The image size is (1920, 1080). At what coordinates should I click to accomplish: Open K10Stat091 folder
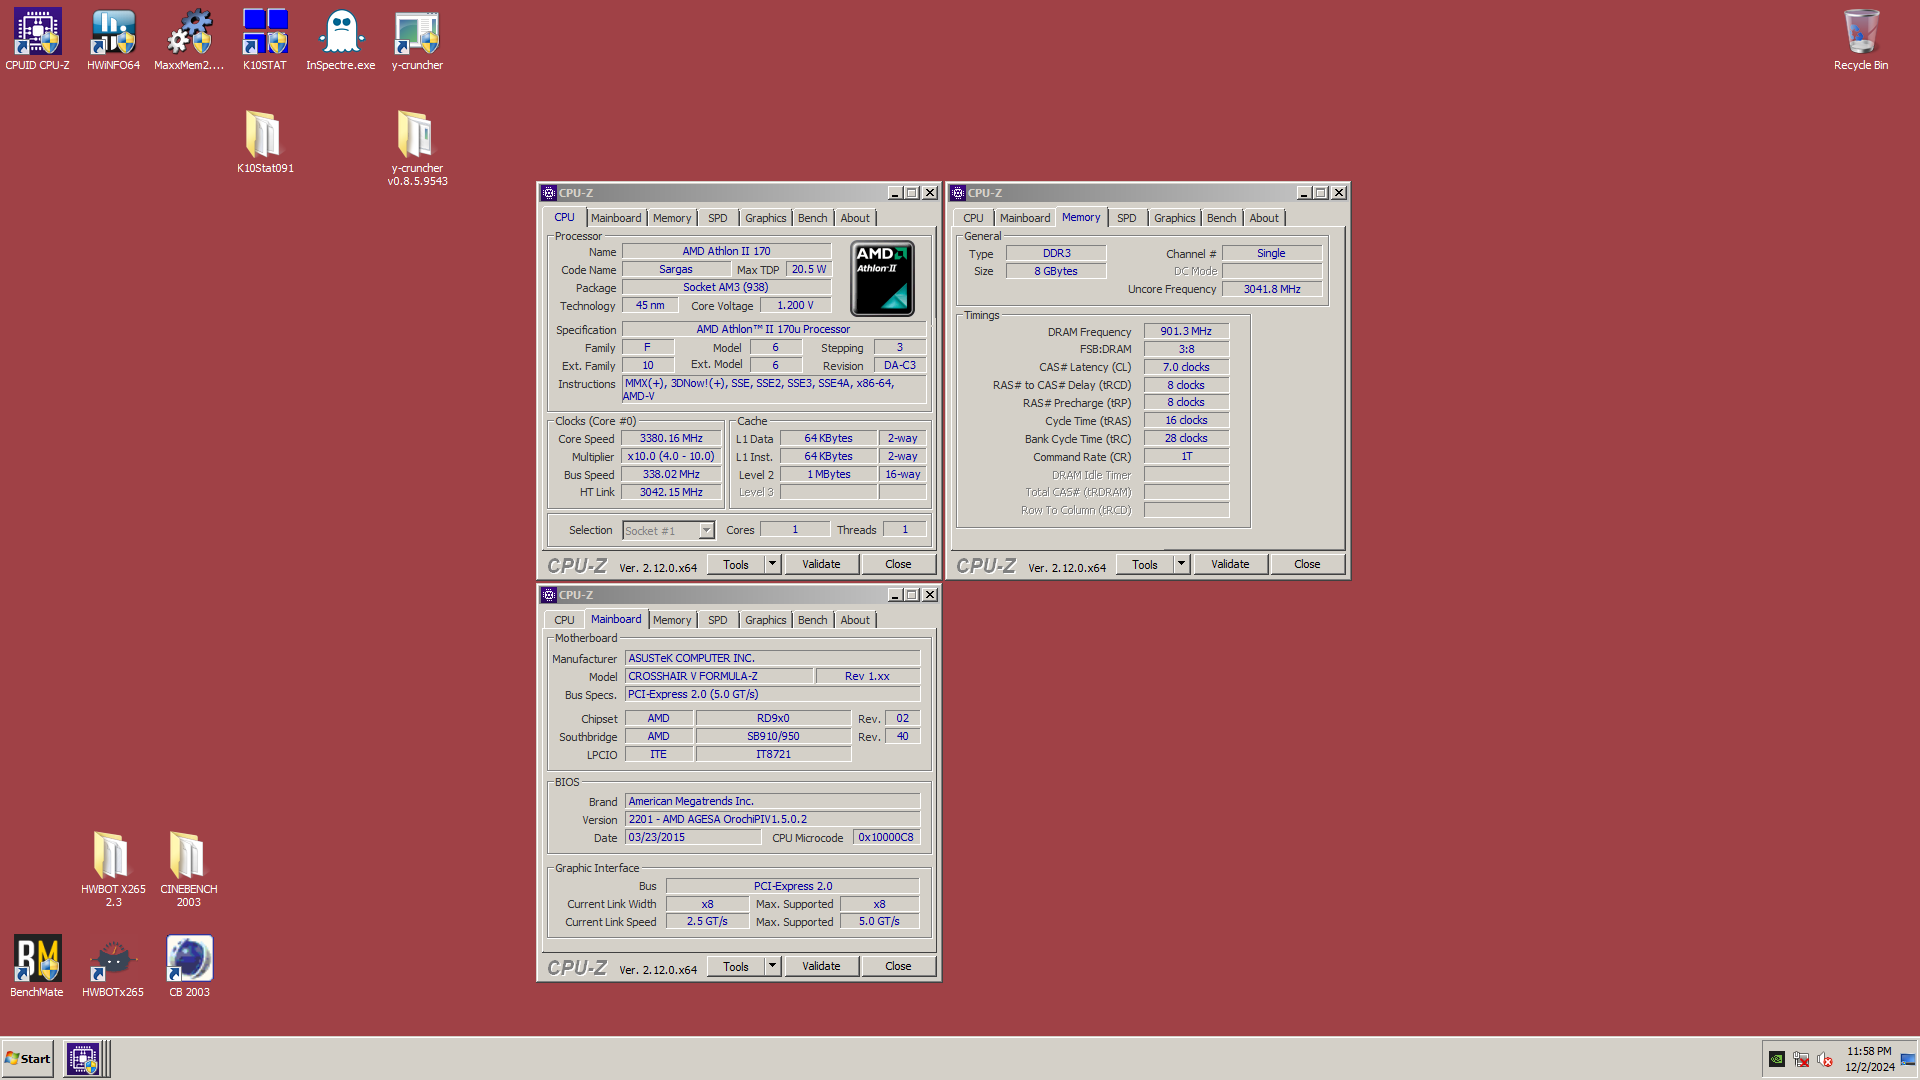(x=265, y=141)
